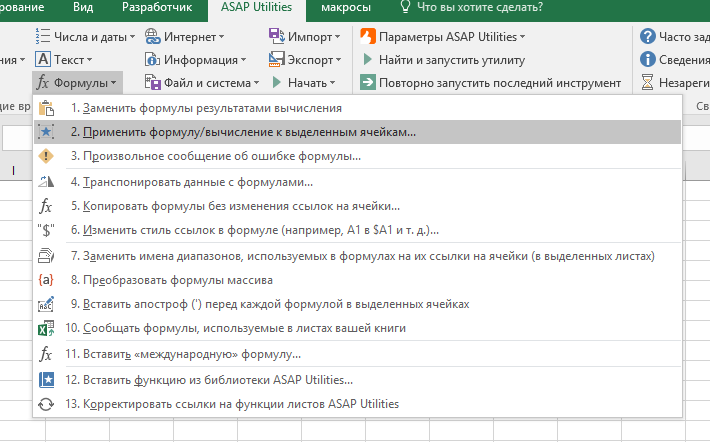Viewport: 710px width, 442px height.
Task: Open the Интернет dropdown
Action: pos(185,37)
